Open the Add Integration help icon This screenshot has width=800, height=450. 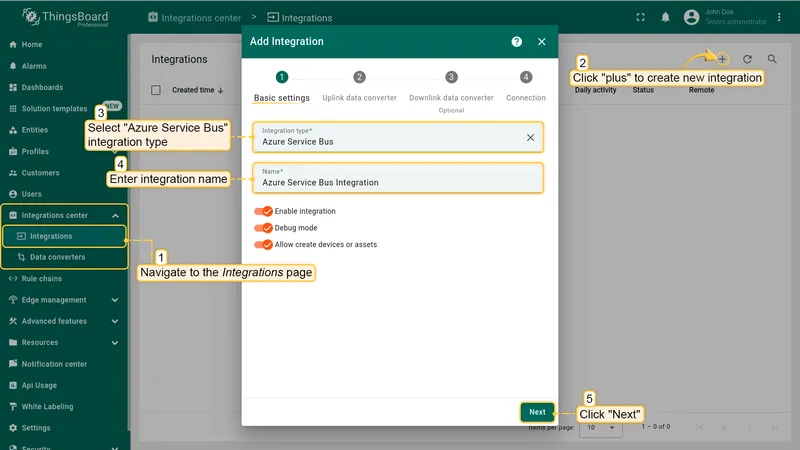[516, 42]
